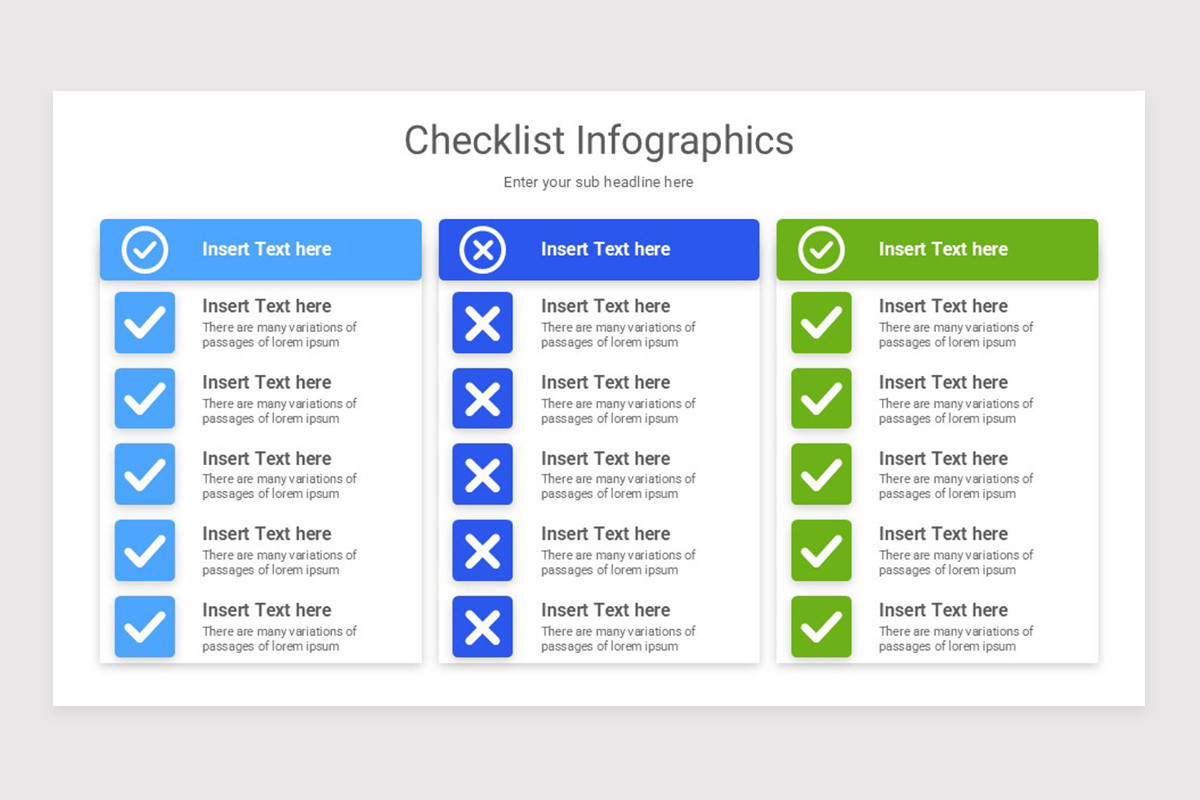
Task: Toggle the bottom light-blue checkbox in left column
Action: click(x=145, y=627)
